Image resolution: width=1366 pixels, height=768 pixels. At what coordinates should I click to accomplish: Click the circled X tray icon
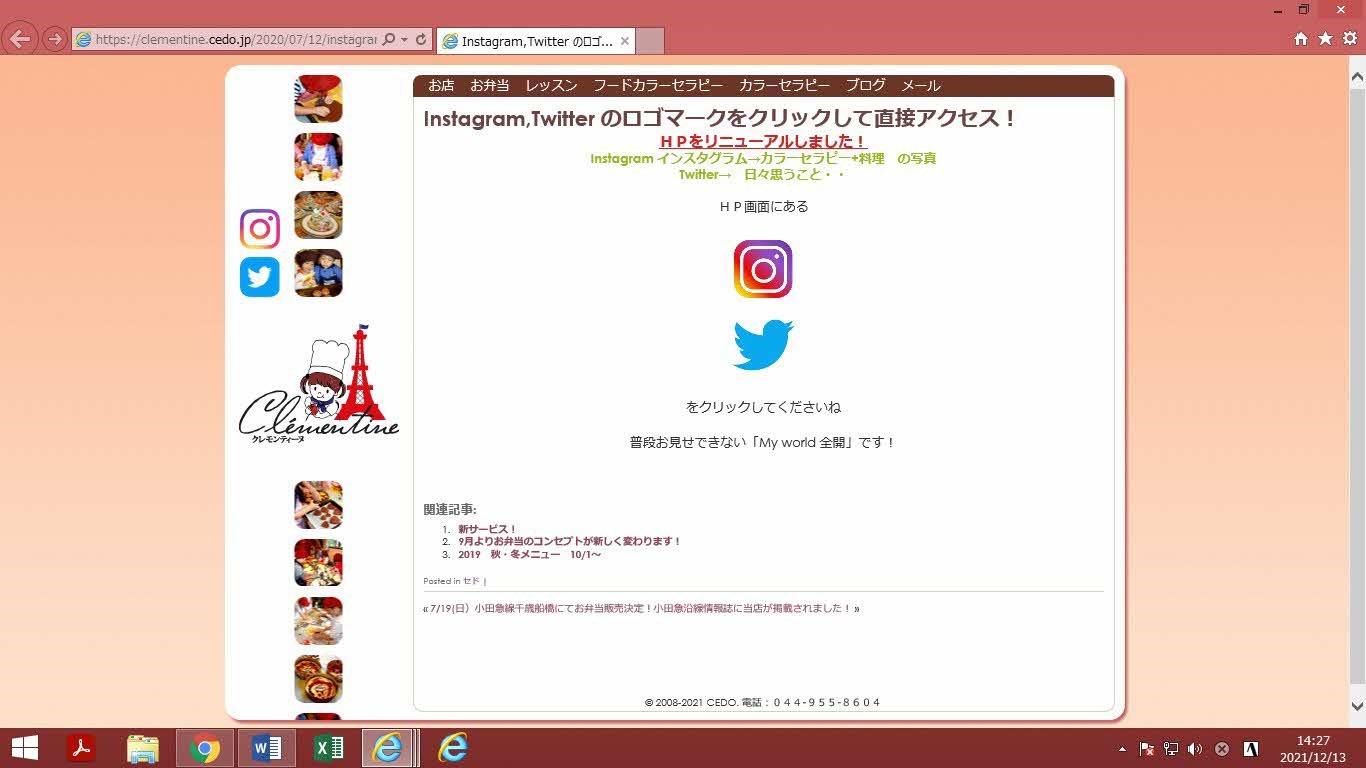tap(1222, 748)
